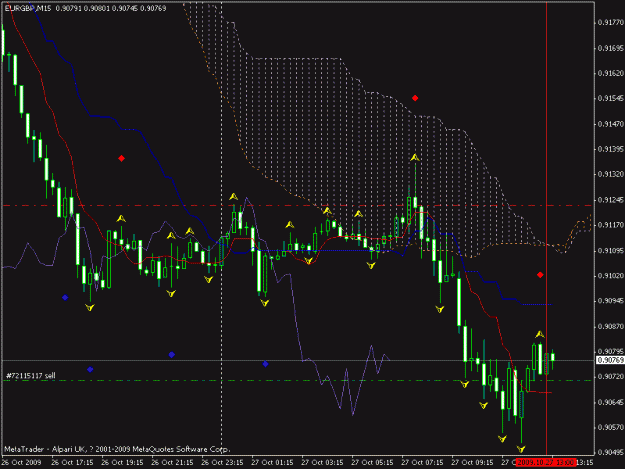Image resolution: width=625 pixels, height=469 pixels.
Task: Click the 0.91320 price axis label
Action: (x=611, y=175)
